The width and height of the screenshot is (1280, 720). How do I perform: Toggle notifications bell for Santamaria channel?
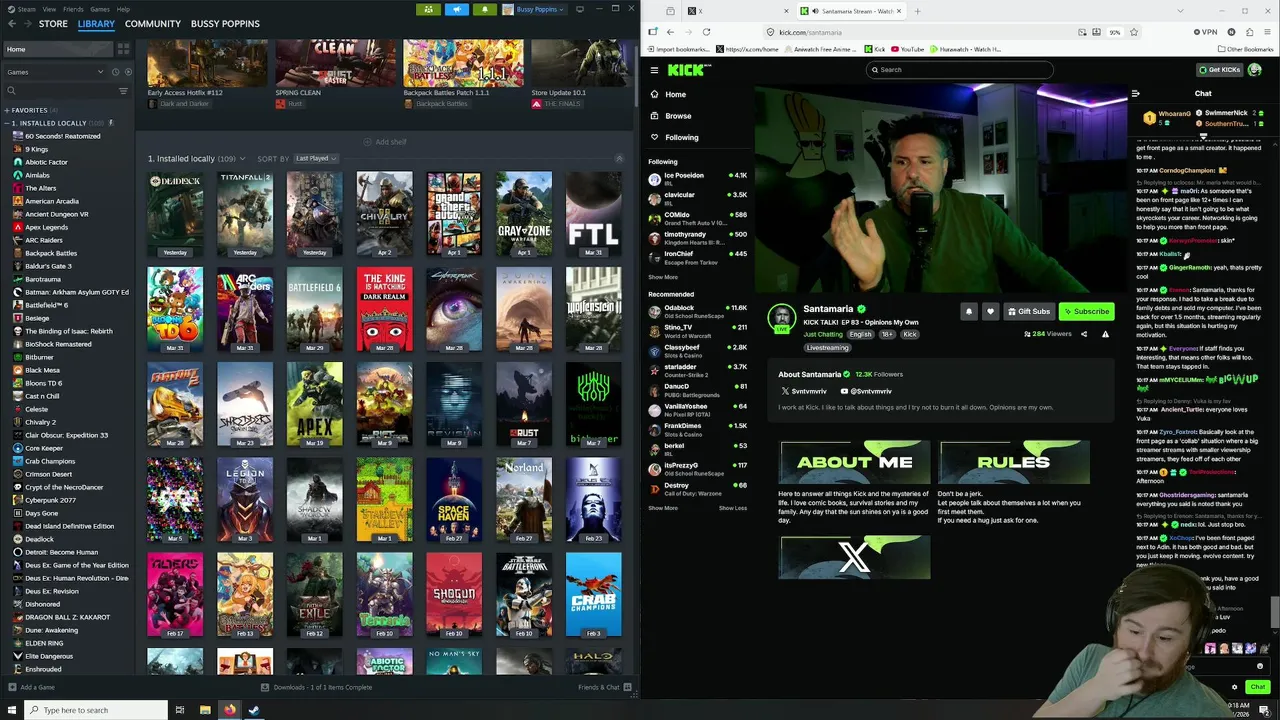[x=968, y=311]
